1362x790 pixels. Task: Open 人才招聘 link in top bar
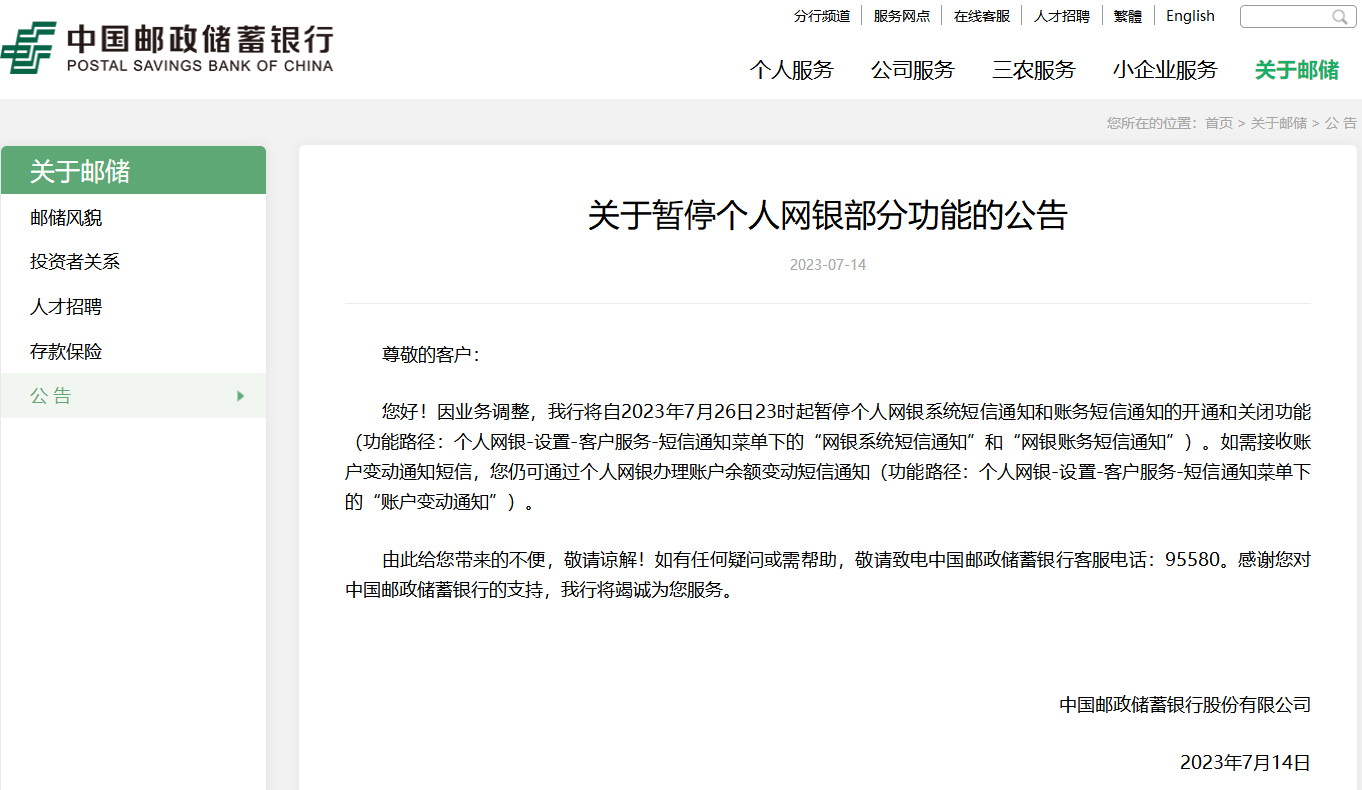[x=1062, y=16]
